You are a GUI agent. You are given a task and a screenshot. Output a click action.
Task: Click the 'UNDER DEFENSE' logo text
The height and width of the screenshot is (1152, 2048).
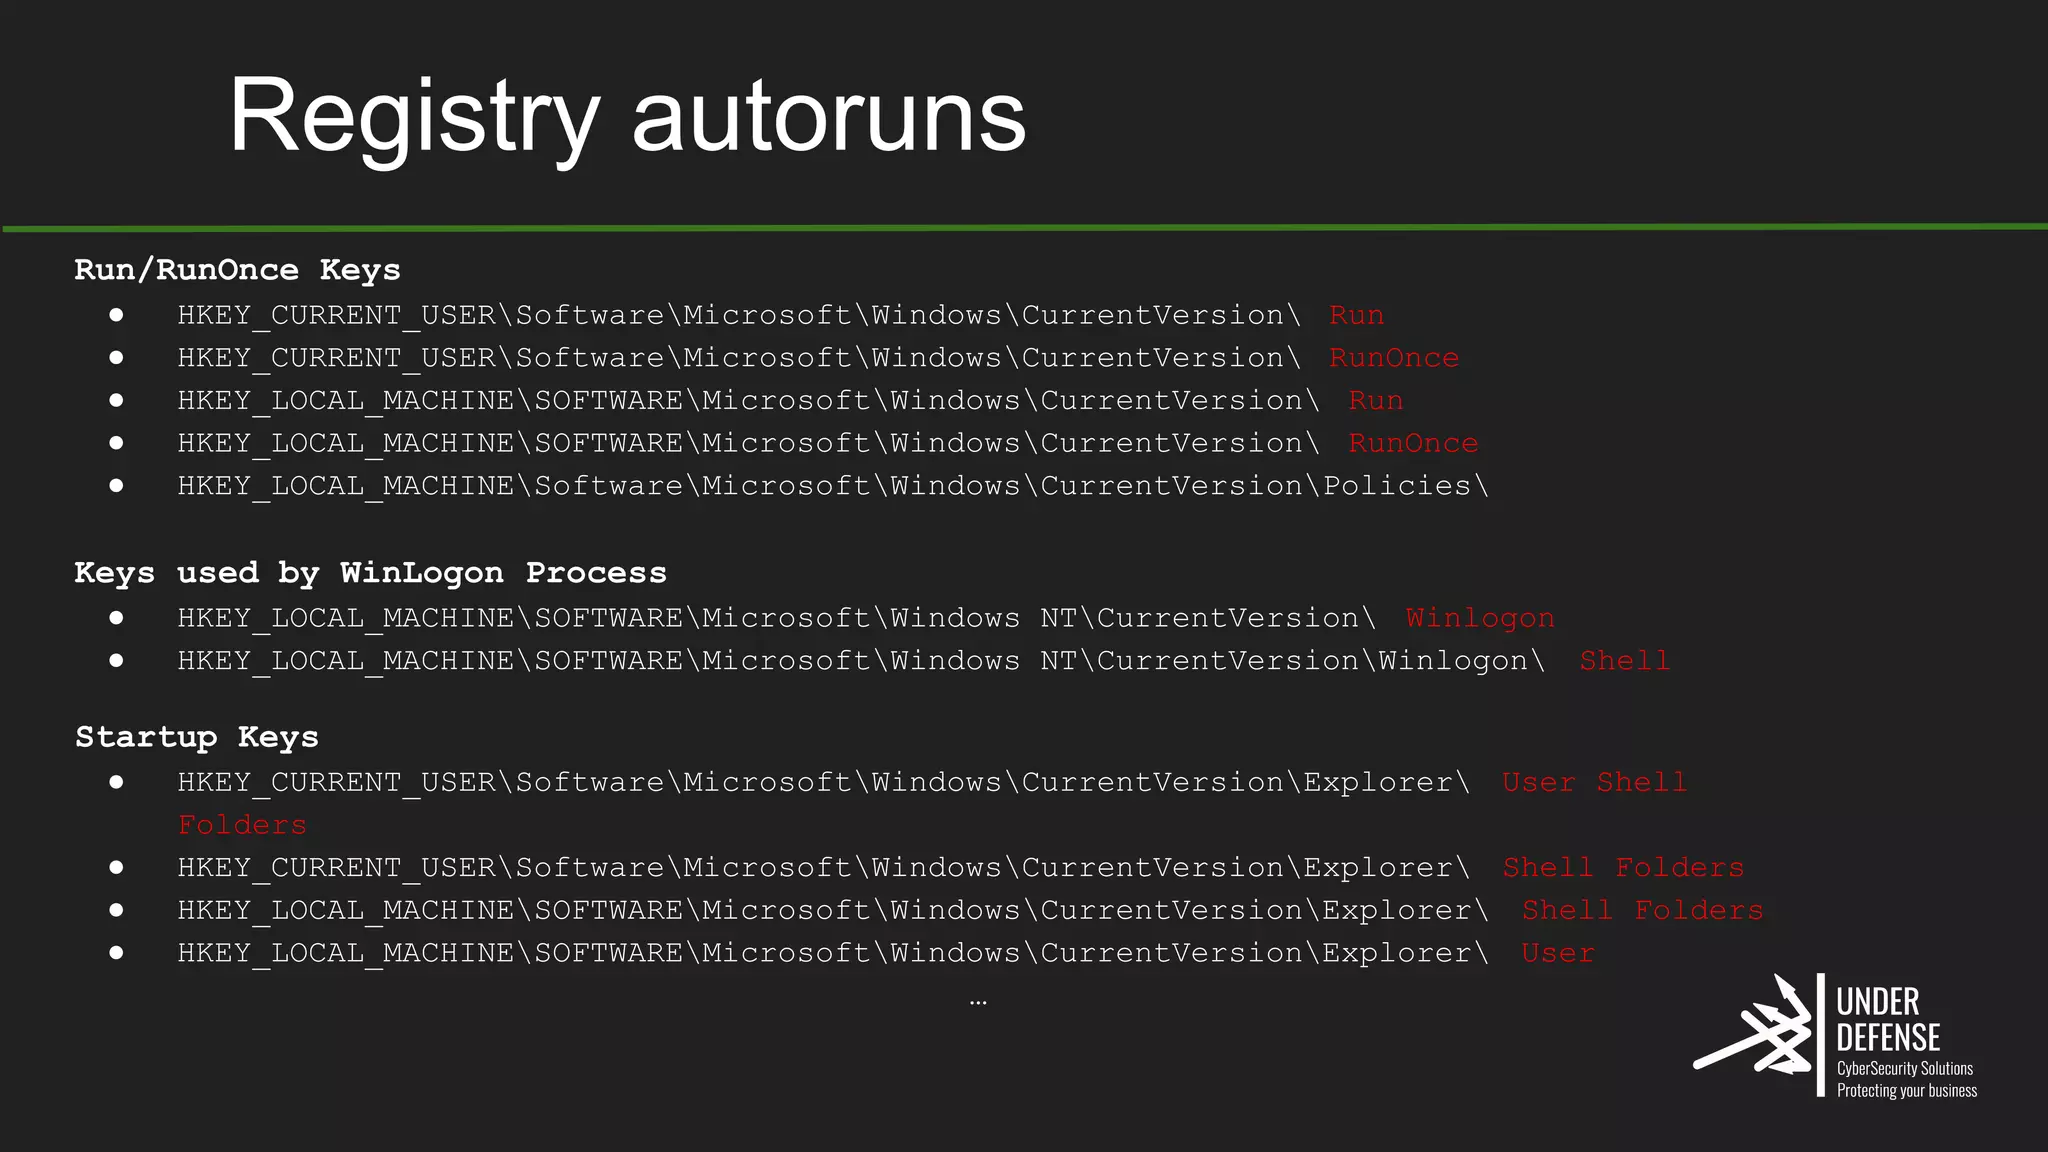(1888, 1019)
